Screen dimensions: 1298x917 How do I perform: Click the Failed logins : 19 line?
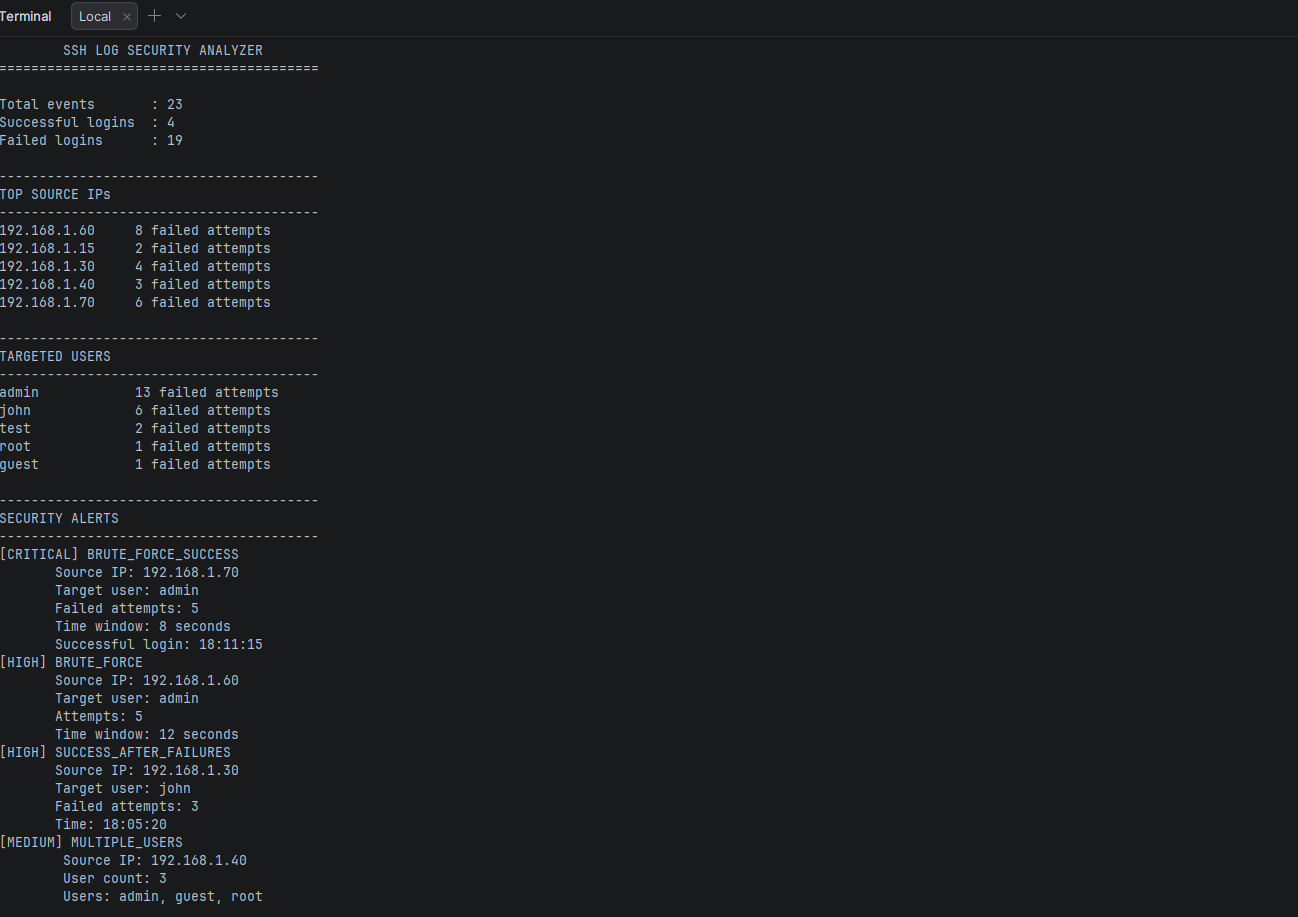pos(91,140)
